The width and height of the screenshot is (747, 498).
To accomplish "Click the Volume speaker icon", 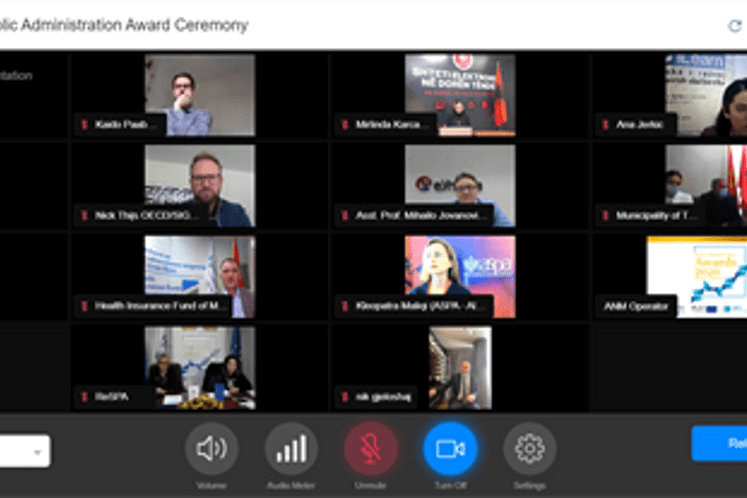I will [211, 449].
